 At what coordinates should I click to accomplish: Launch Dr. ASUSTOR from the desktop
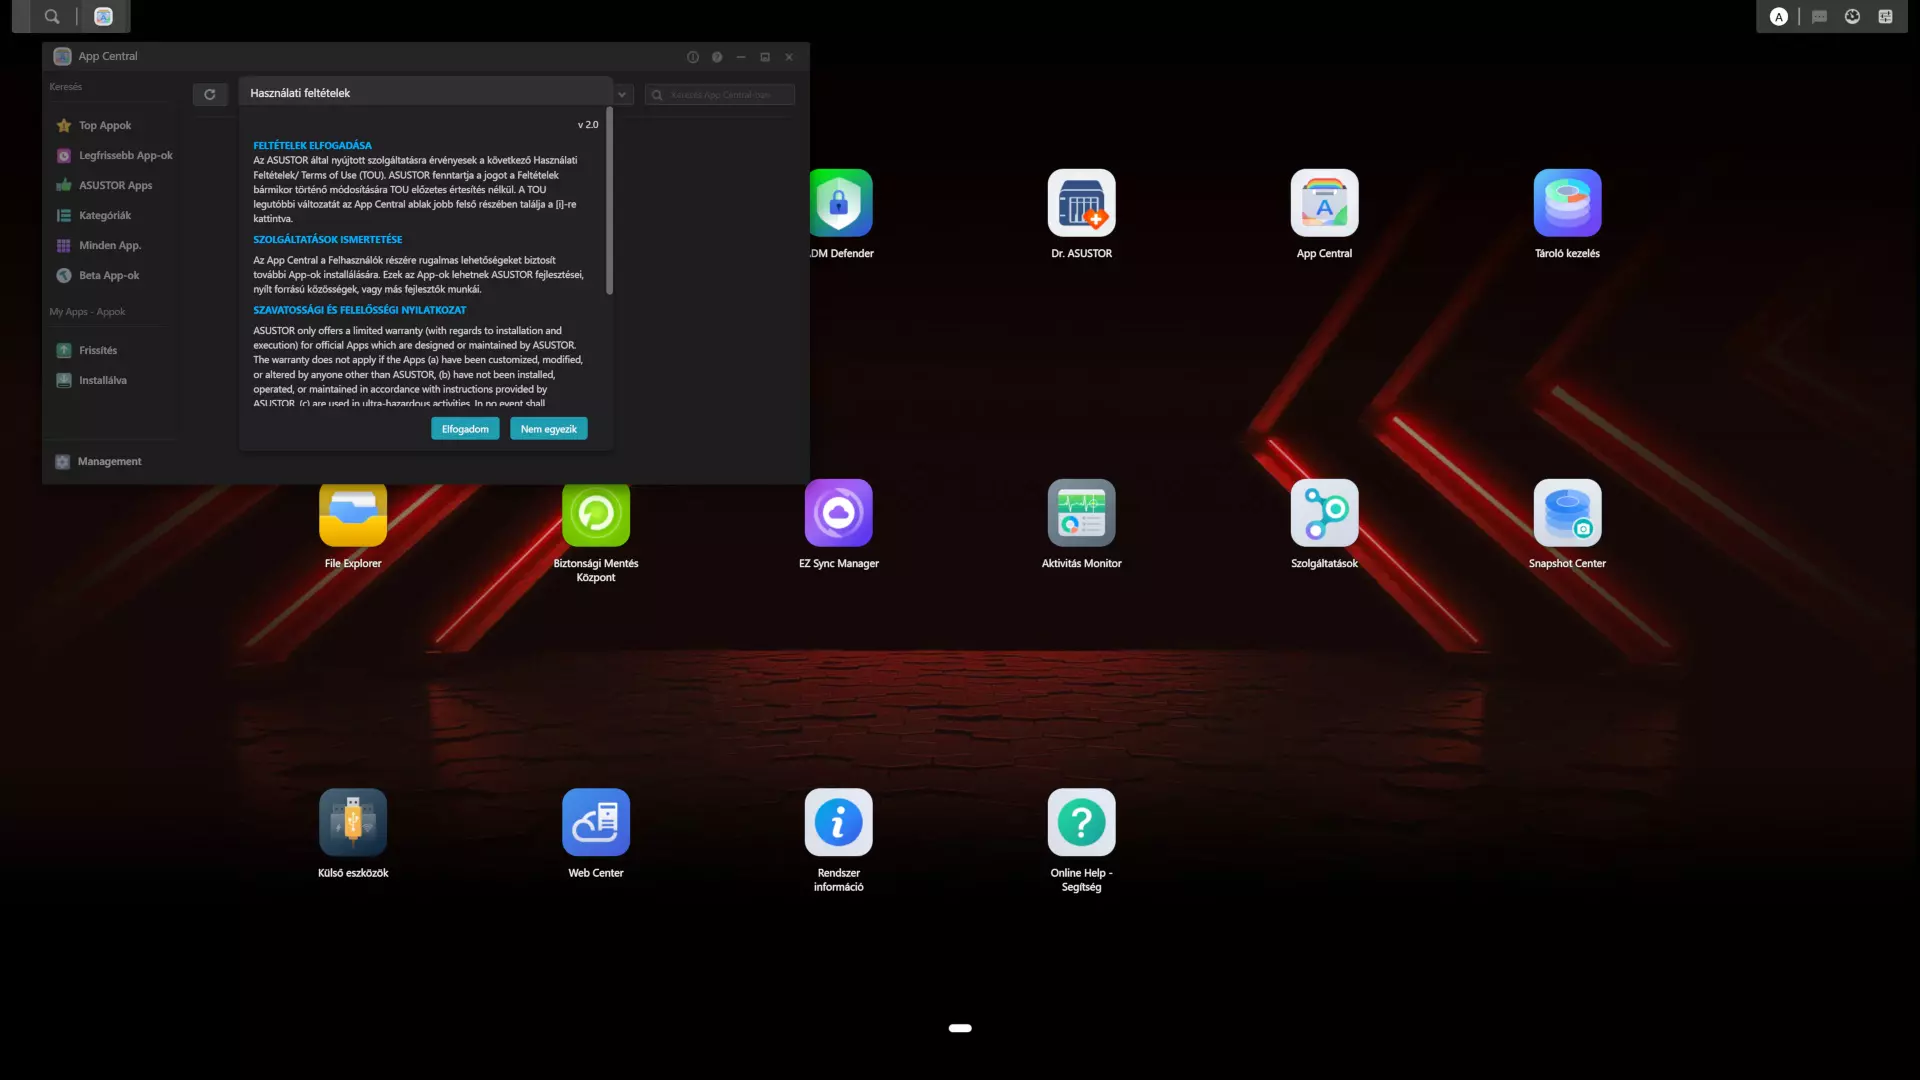pos(1081,203)
